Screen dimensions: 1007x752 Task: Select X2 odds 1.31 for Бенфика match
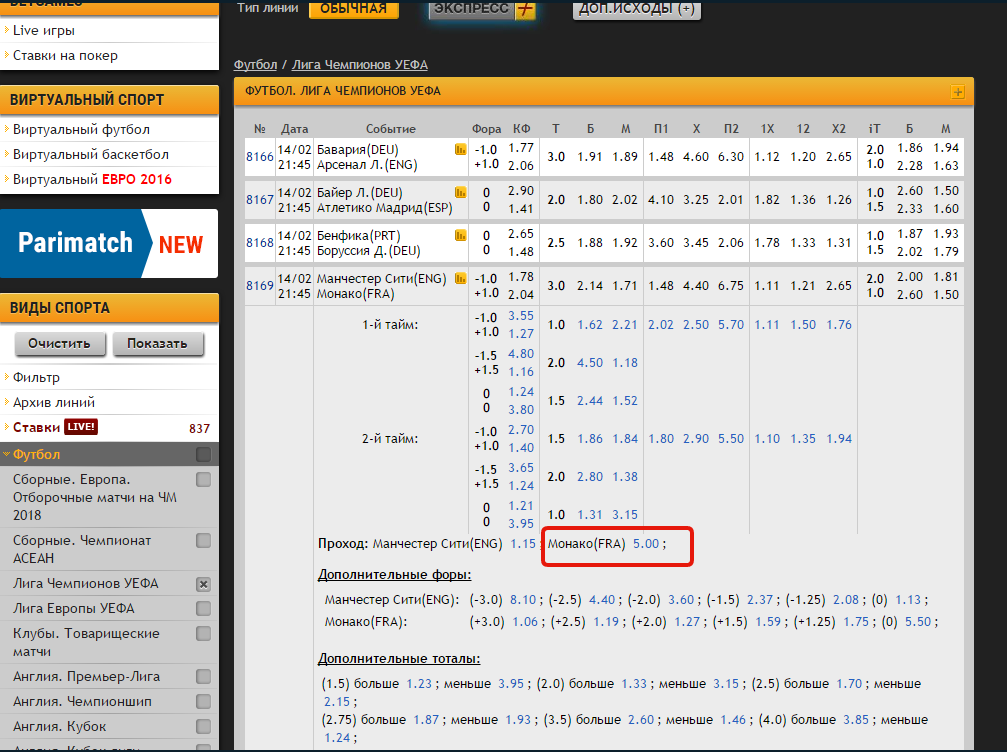point(839,243)
